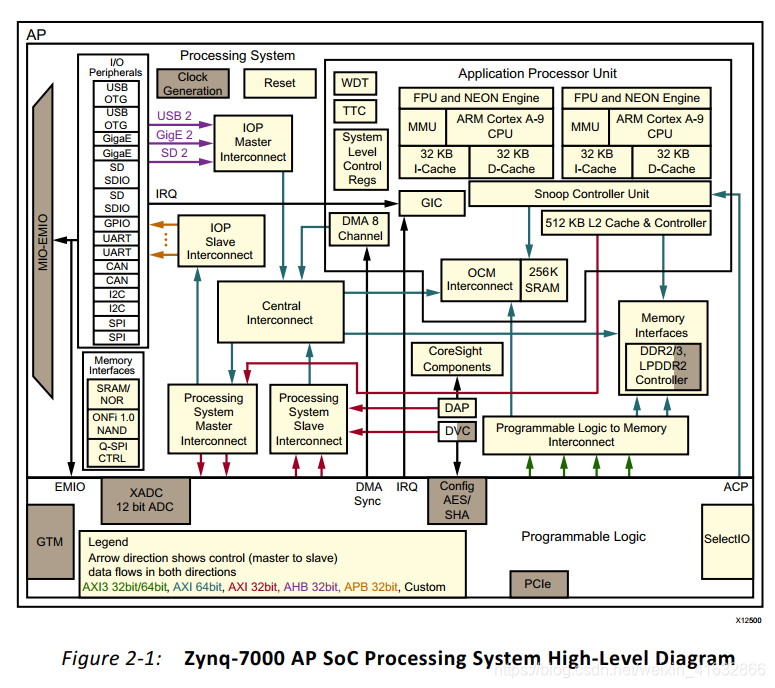Click the SelectIO block

(727, 541)
